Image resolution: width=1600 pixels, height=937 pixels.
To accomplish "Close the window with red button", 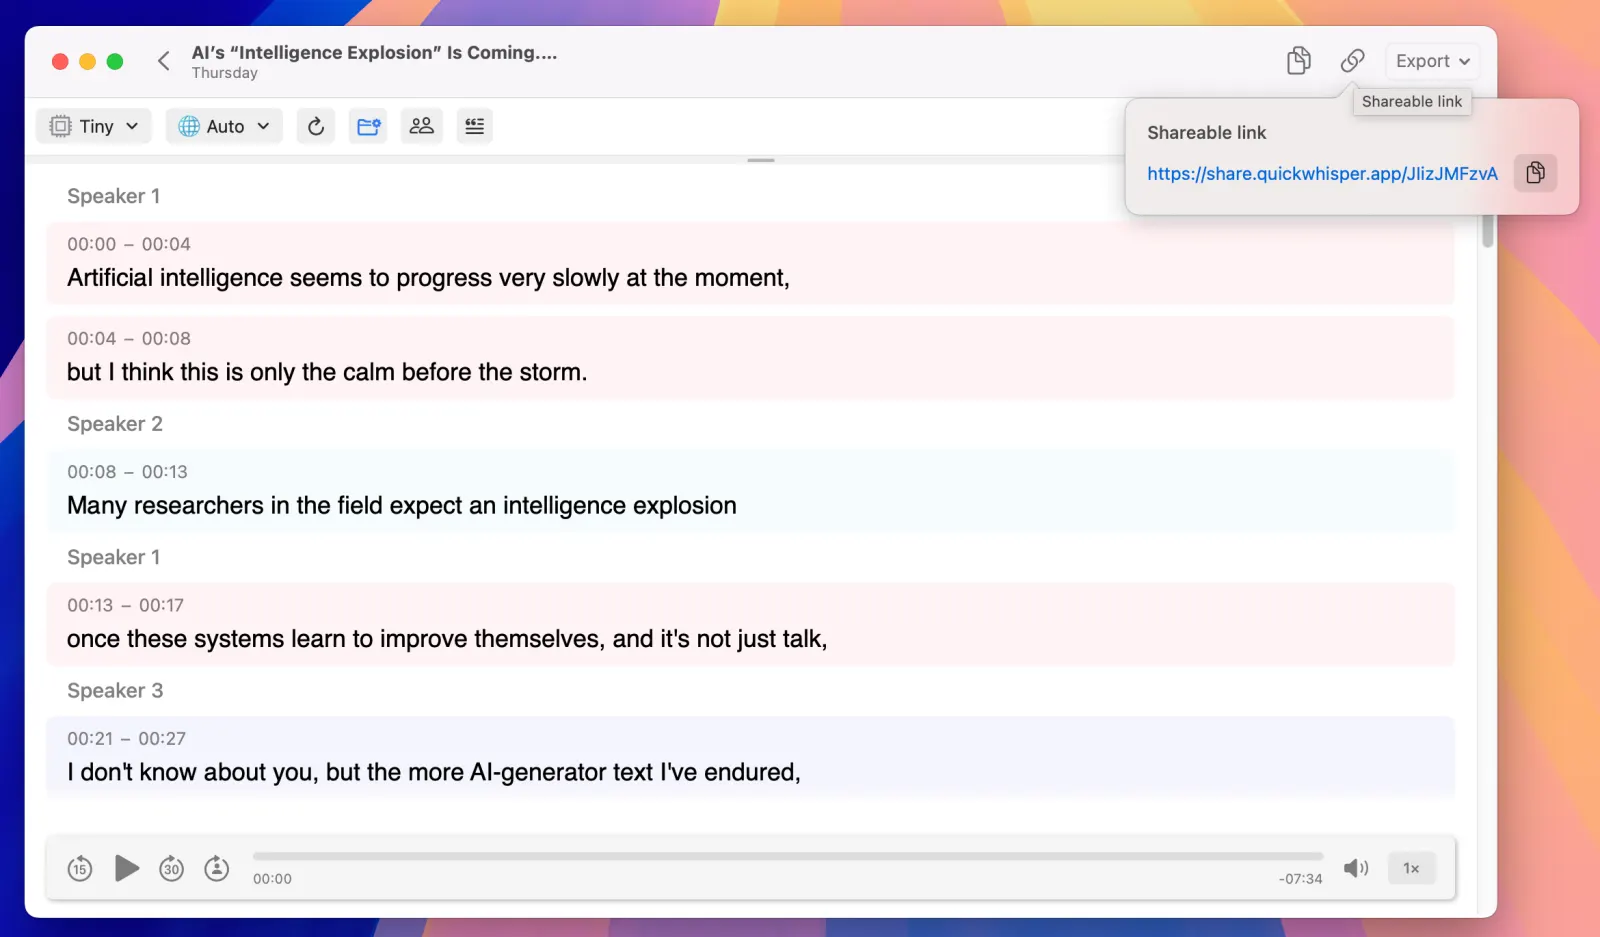I will (x=60, y=62).
